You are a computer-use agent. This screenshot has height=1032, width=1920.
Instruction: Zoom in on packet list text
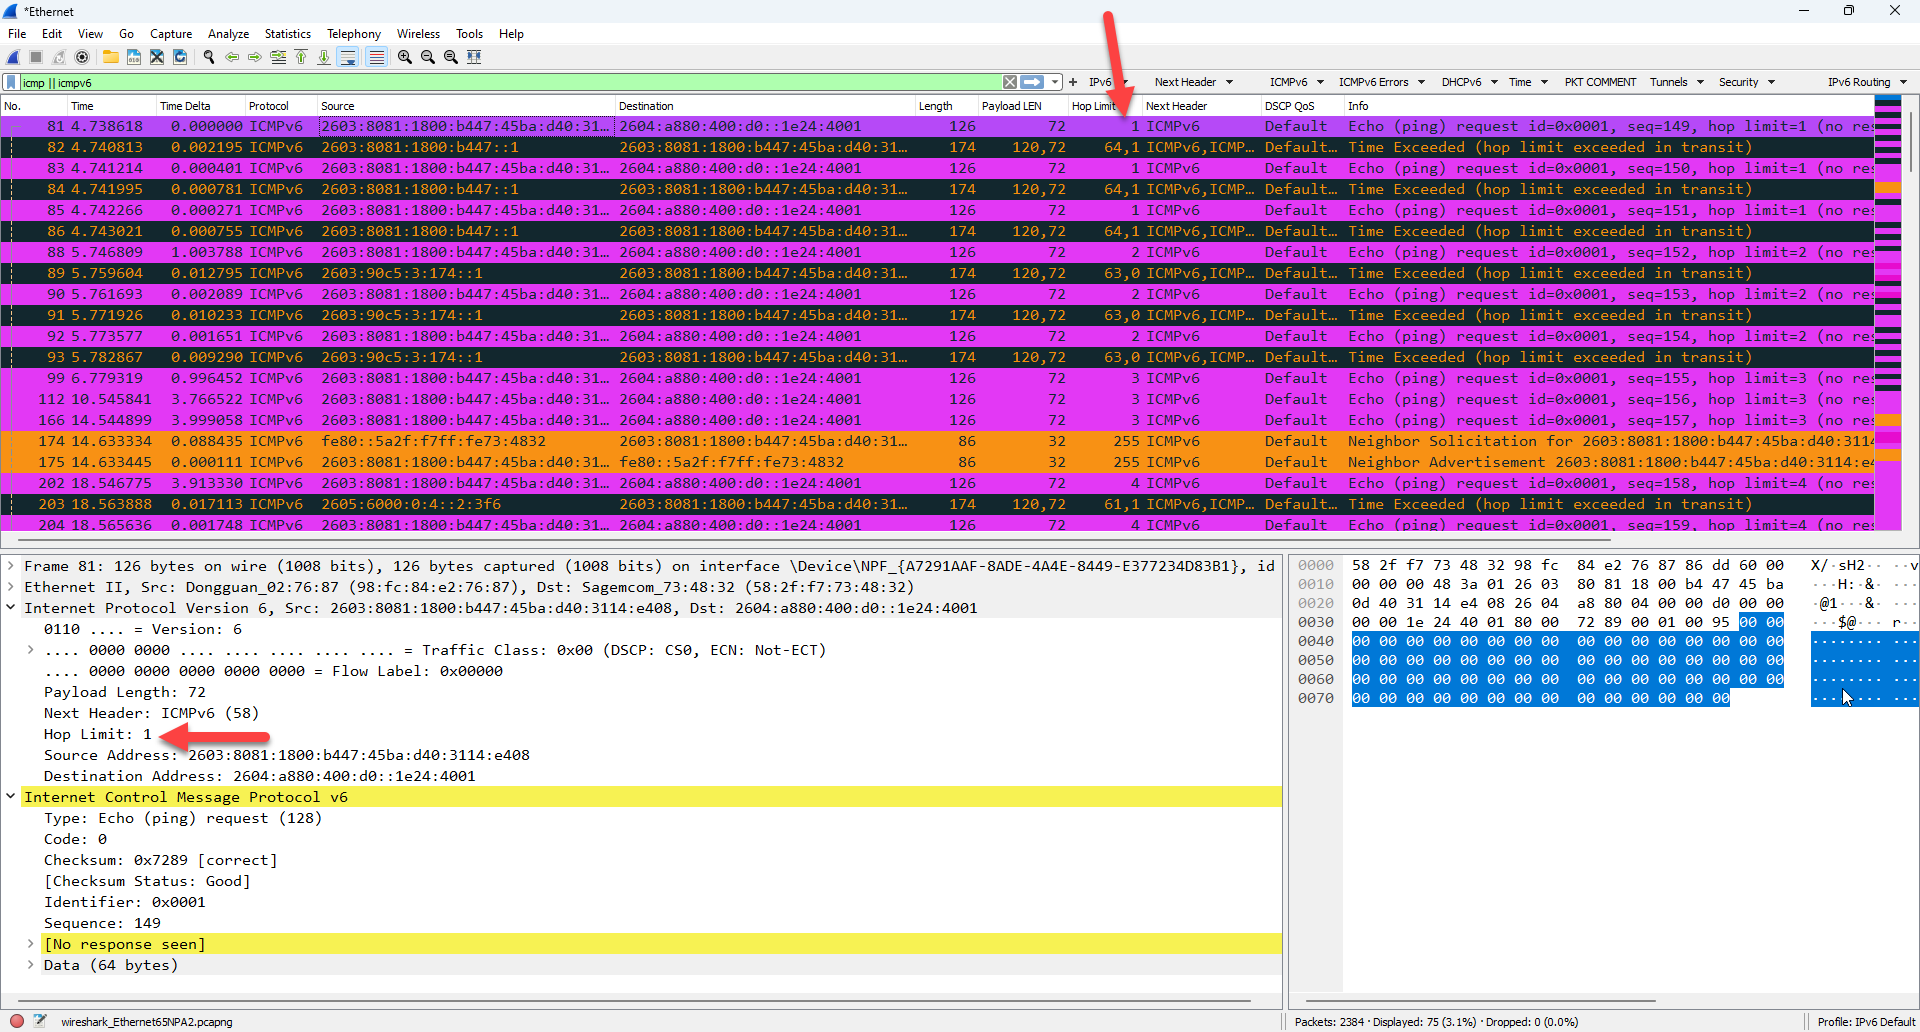pos(404,57)
